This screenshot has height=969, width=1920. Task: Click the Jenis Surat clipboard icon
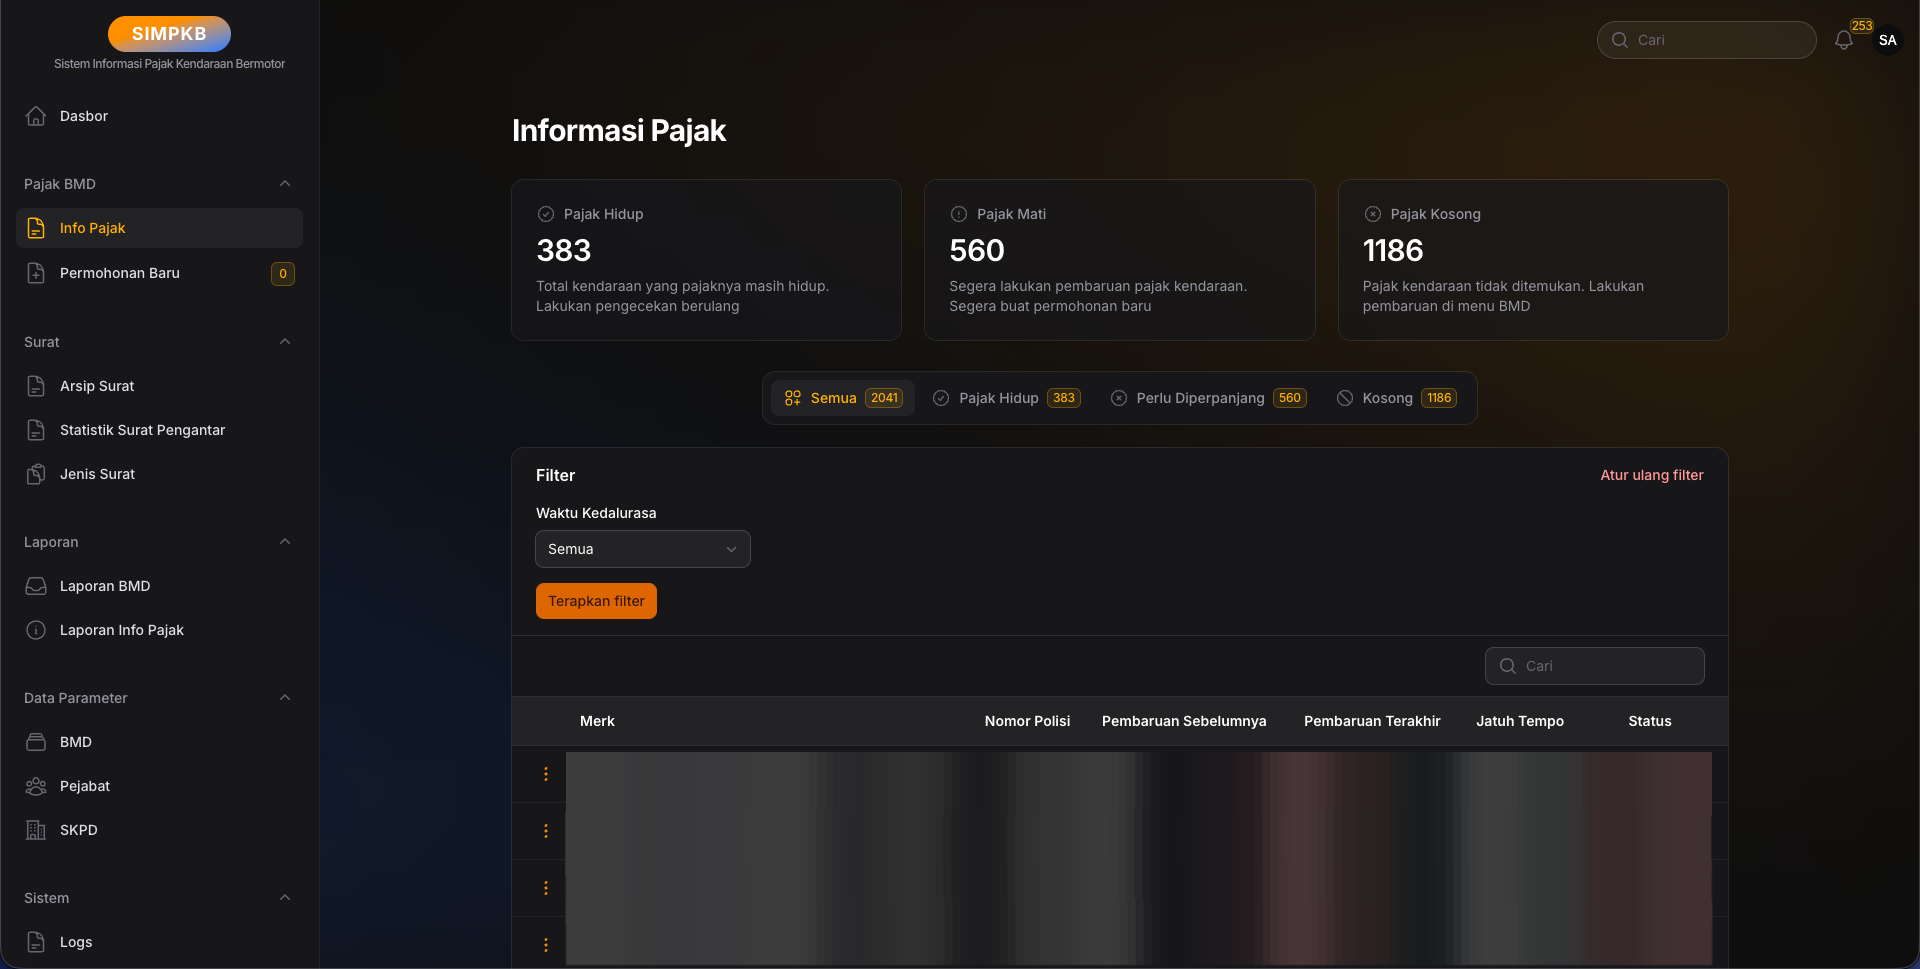[x=36, y=474]
